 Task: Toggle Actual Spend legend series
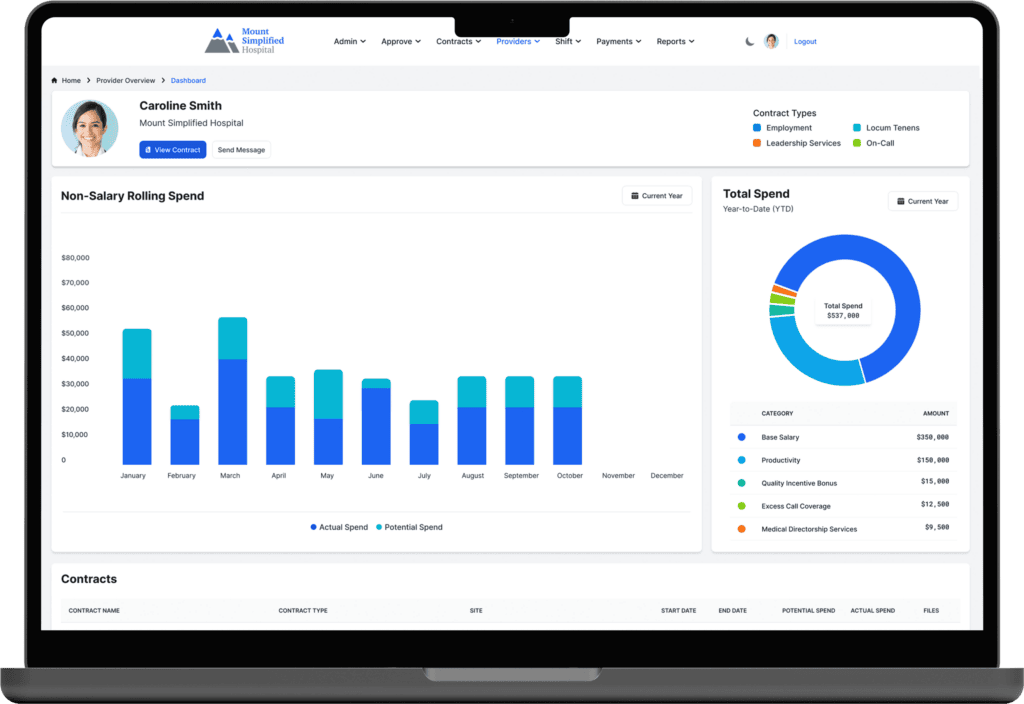tap(339, 527)
